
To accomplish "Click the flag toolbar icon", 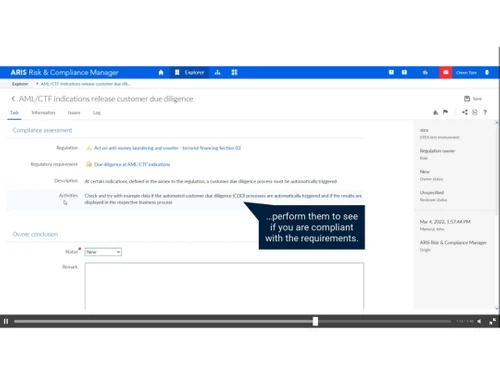I will (x=445, y=112).
